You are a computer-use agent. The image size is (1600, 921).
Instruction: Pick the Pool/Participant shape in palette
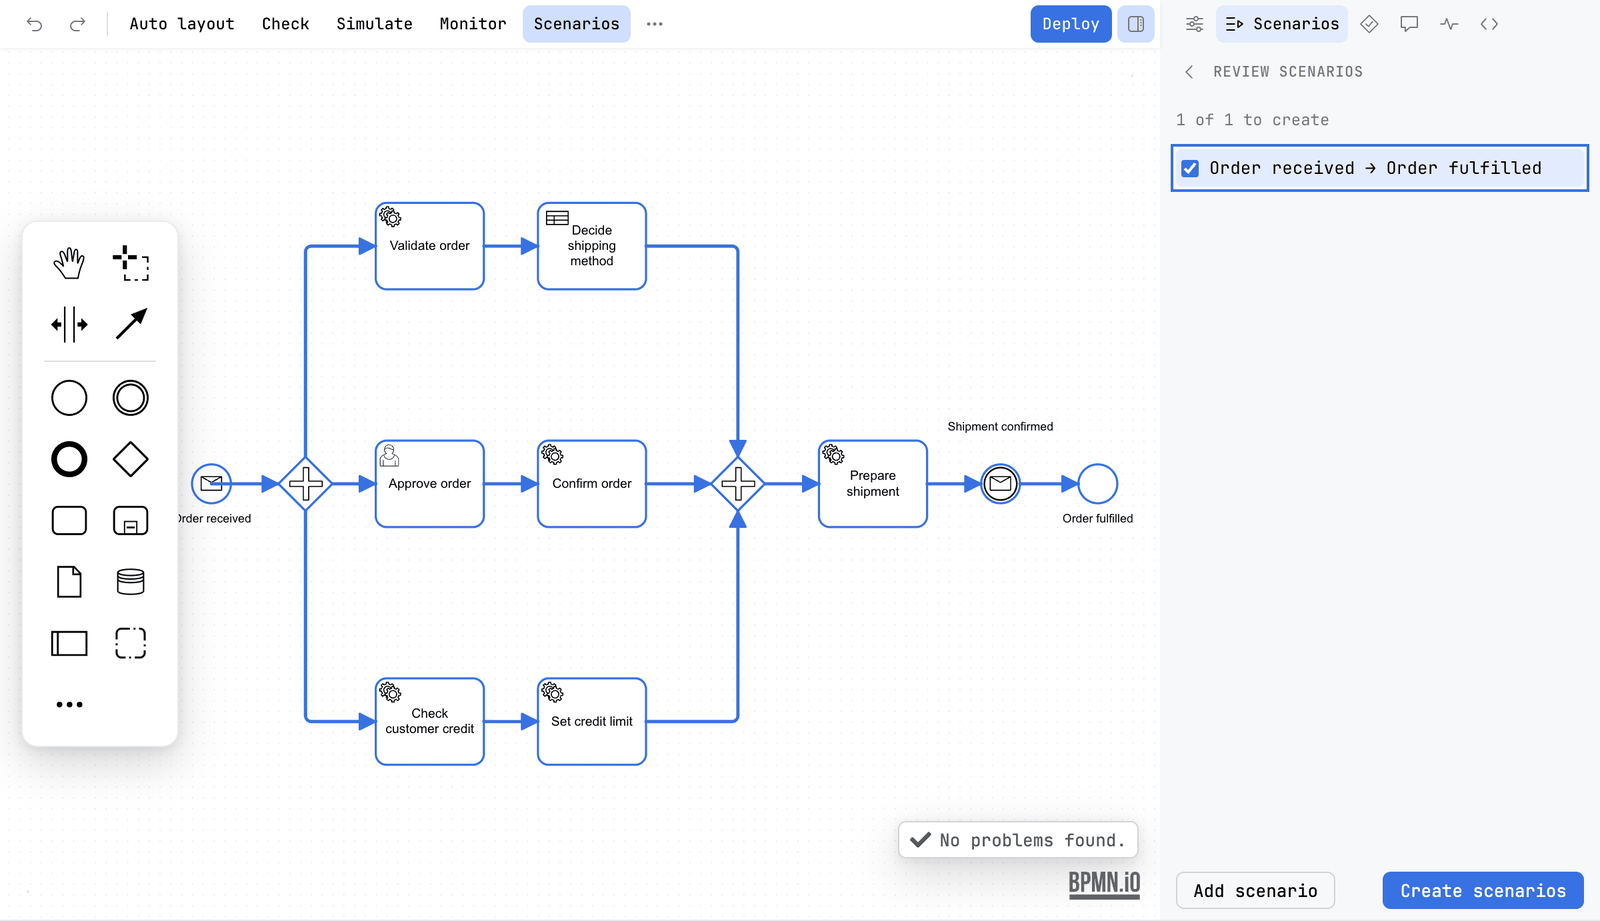click(69, 643)
